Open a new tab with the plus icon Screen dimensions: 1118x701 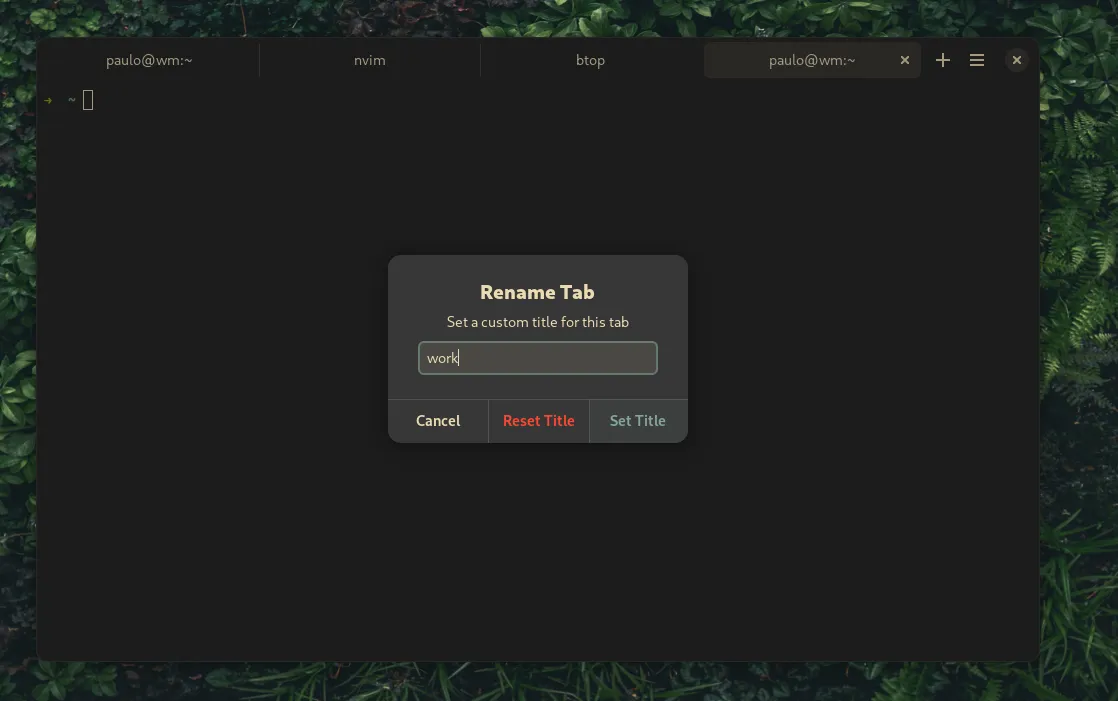point(942,60)
